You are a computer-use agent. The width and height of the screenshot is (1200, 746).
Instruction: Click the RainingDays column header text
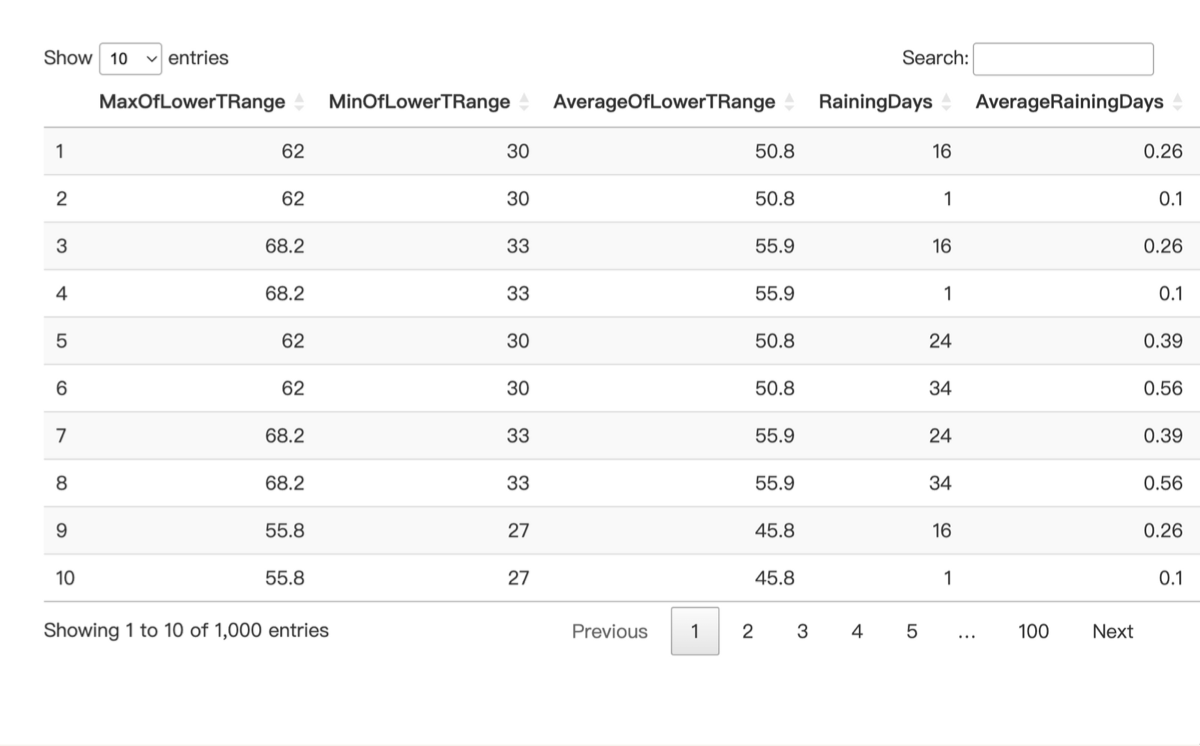click(875, 102)
